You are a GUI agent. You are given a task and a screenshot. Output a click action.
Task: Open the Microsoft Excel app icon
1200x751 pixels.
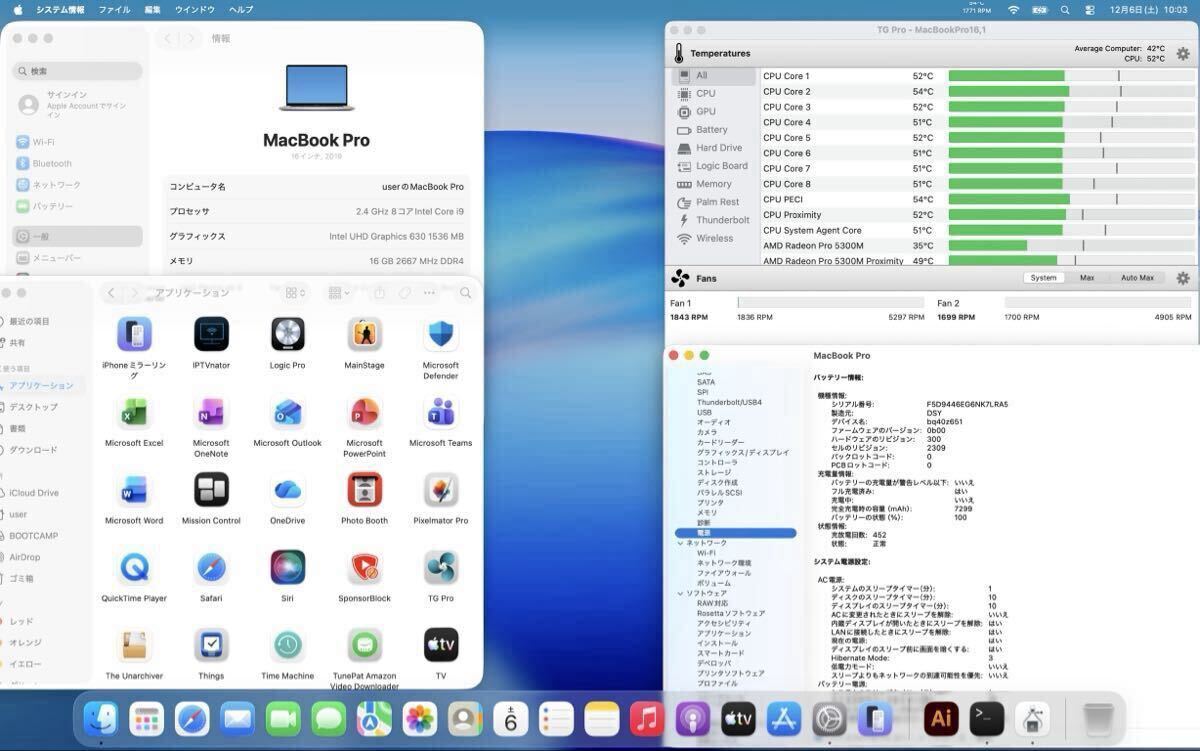click(134, 412)
